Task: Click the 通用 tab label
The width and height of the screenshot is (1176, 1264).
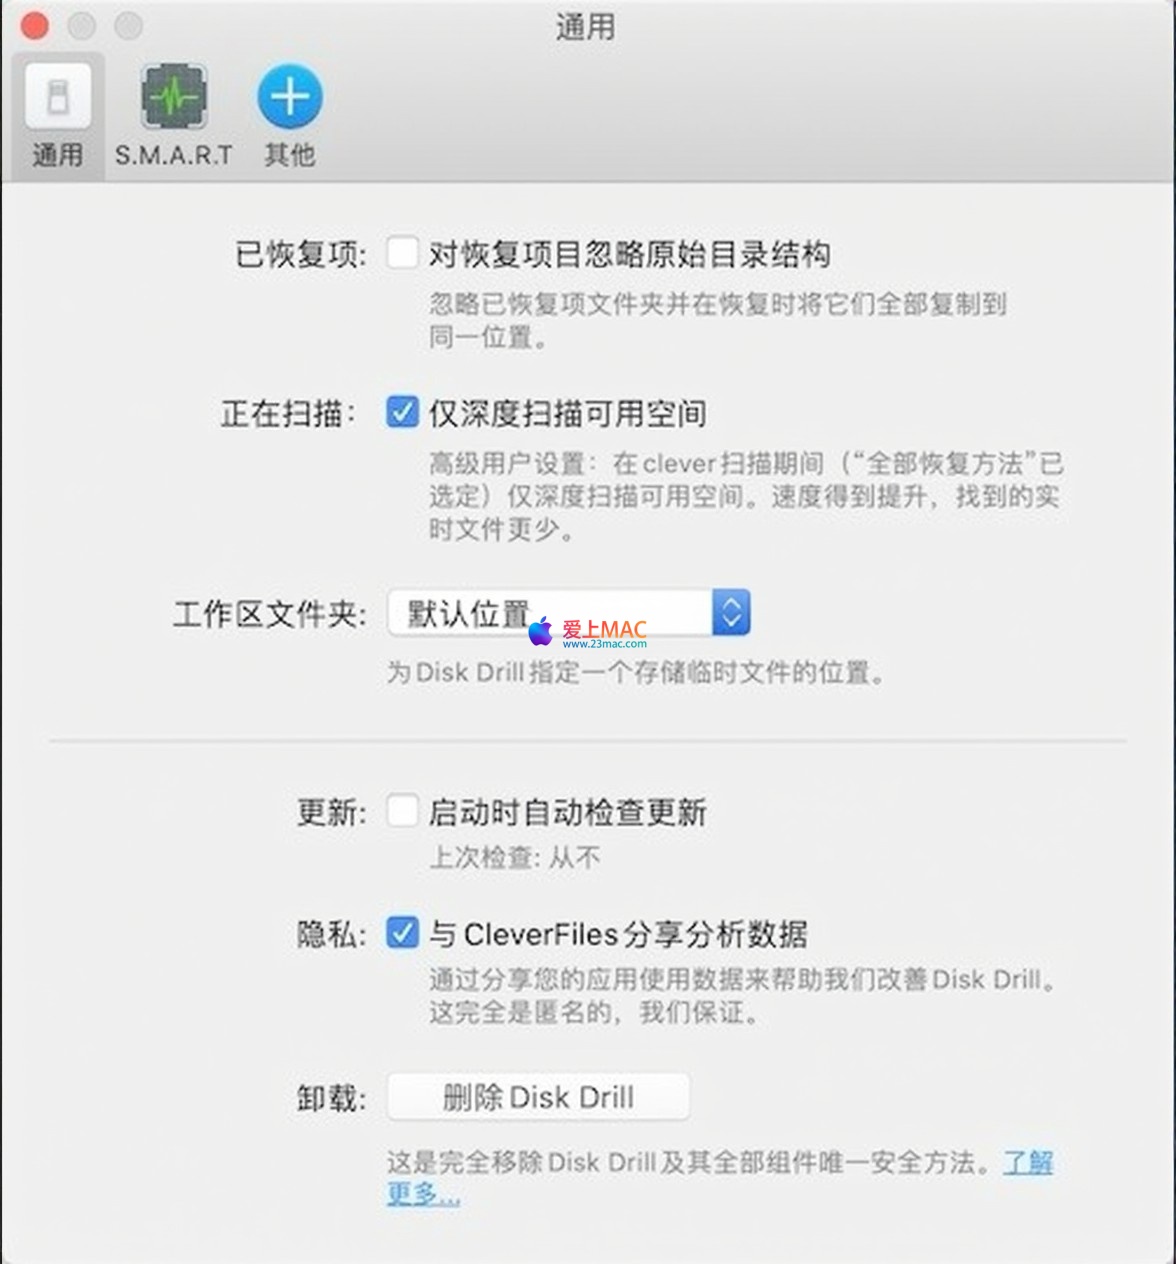Action: 58,155
